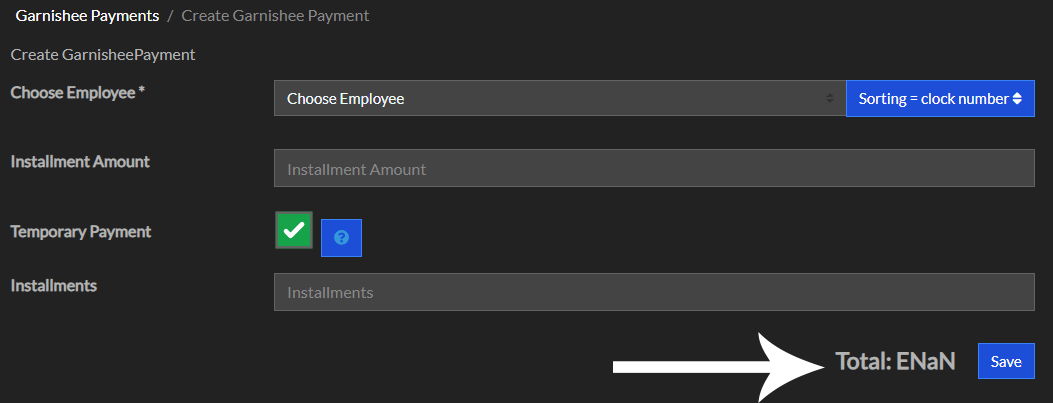
Task: Focus the Installments input field
Action: click(654, 292)
